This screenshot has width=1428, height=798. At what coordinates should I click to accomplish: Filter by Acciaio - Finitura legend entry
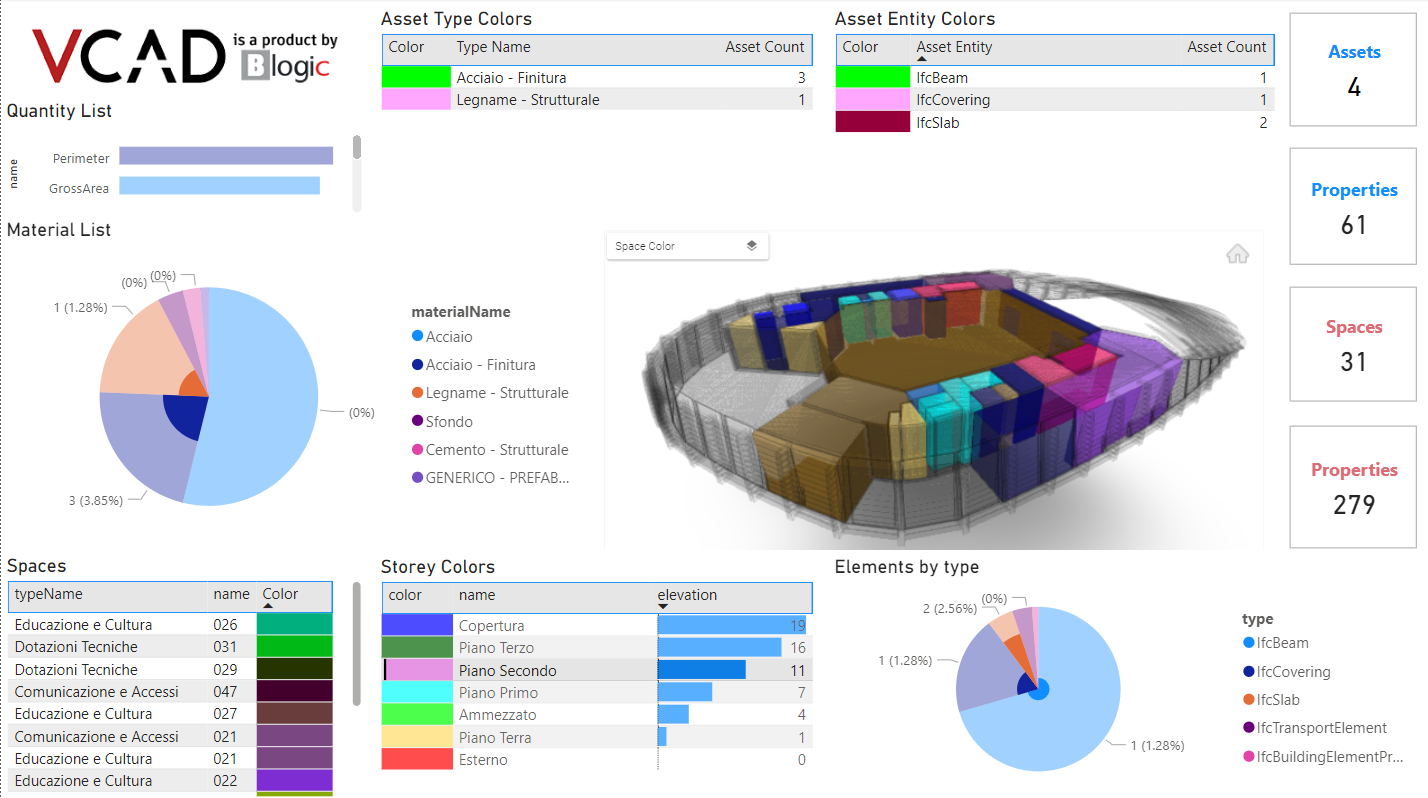pyautogui.click(x=473, y=365)
